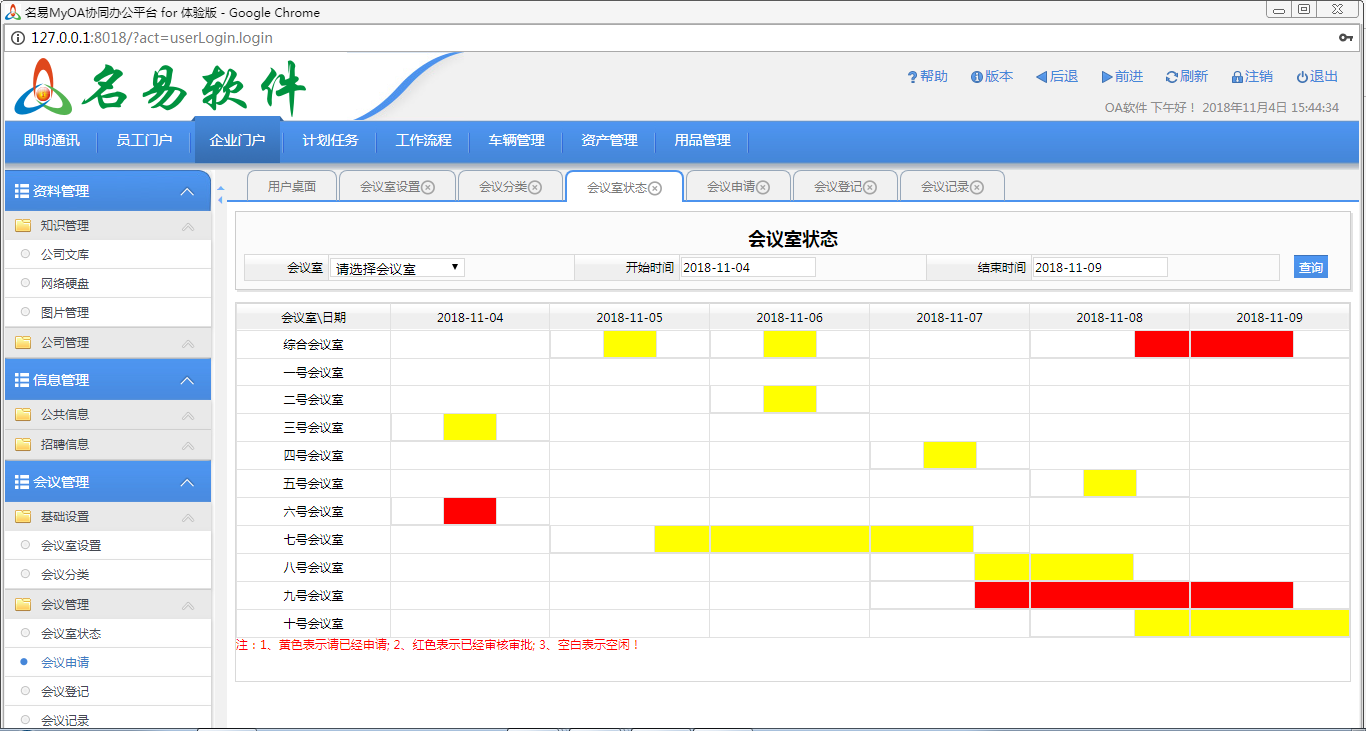
Task: Collapse the 知识管理 folder group
Action: pyautogui.click(x=187, y=227)
